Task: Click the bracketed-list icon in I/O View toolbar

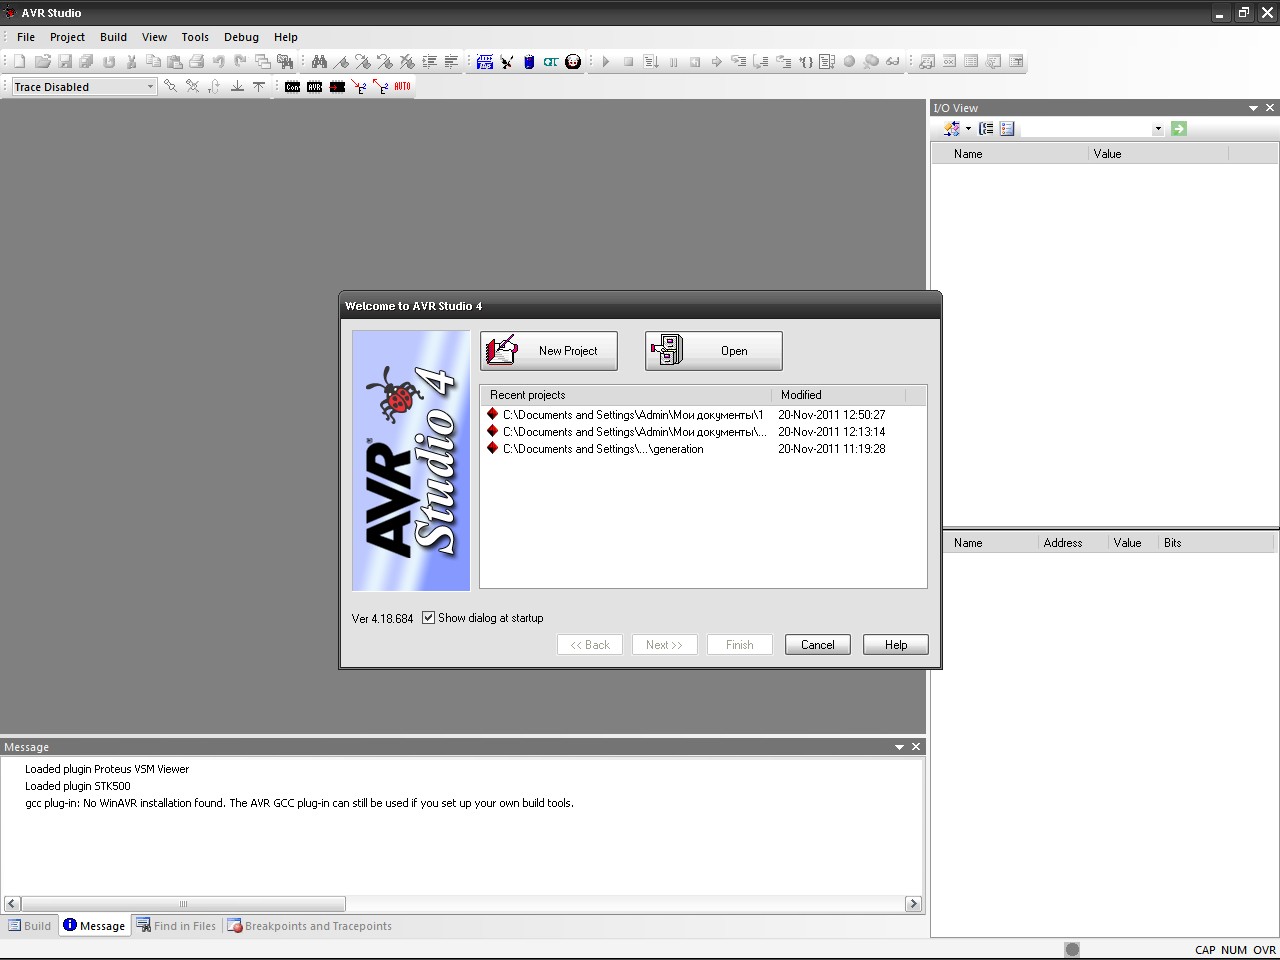Action: coord(986,129)
